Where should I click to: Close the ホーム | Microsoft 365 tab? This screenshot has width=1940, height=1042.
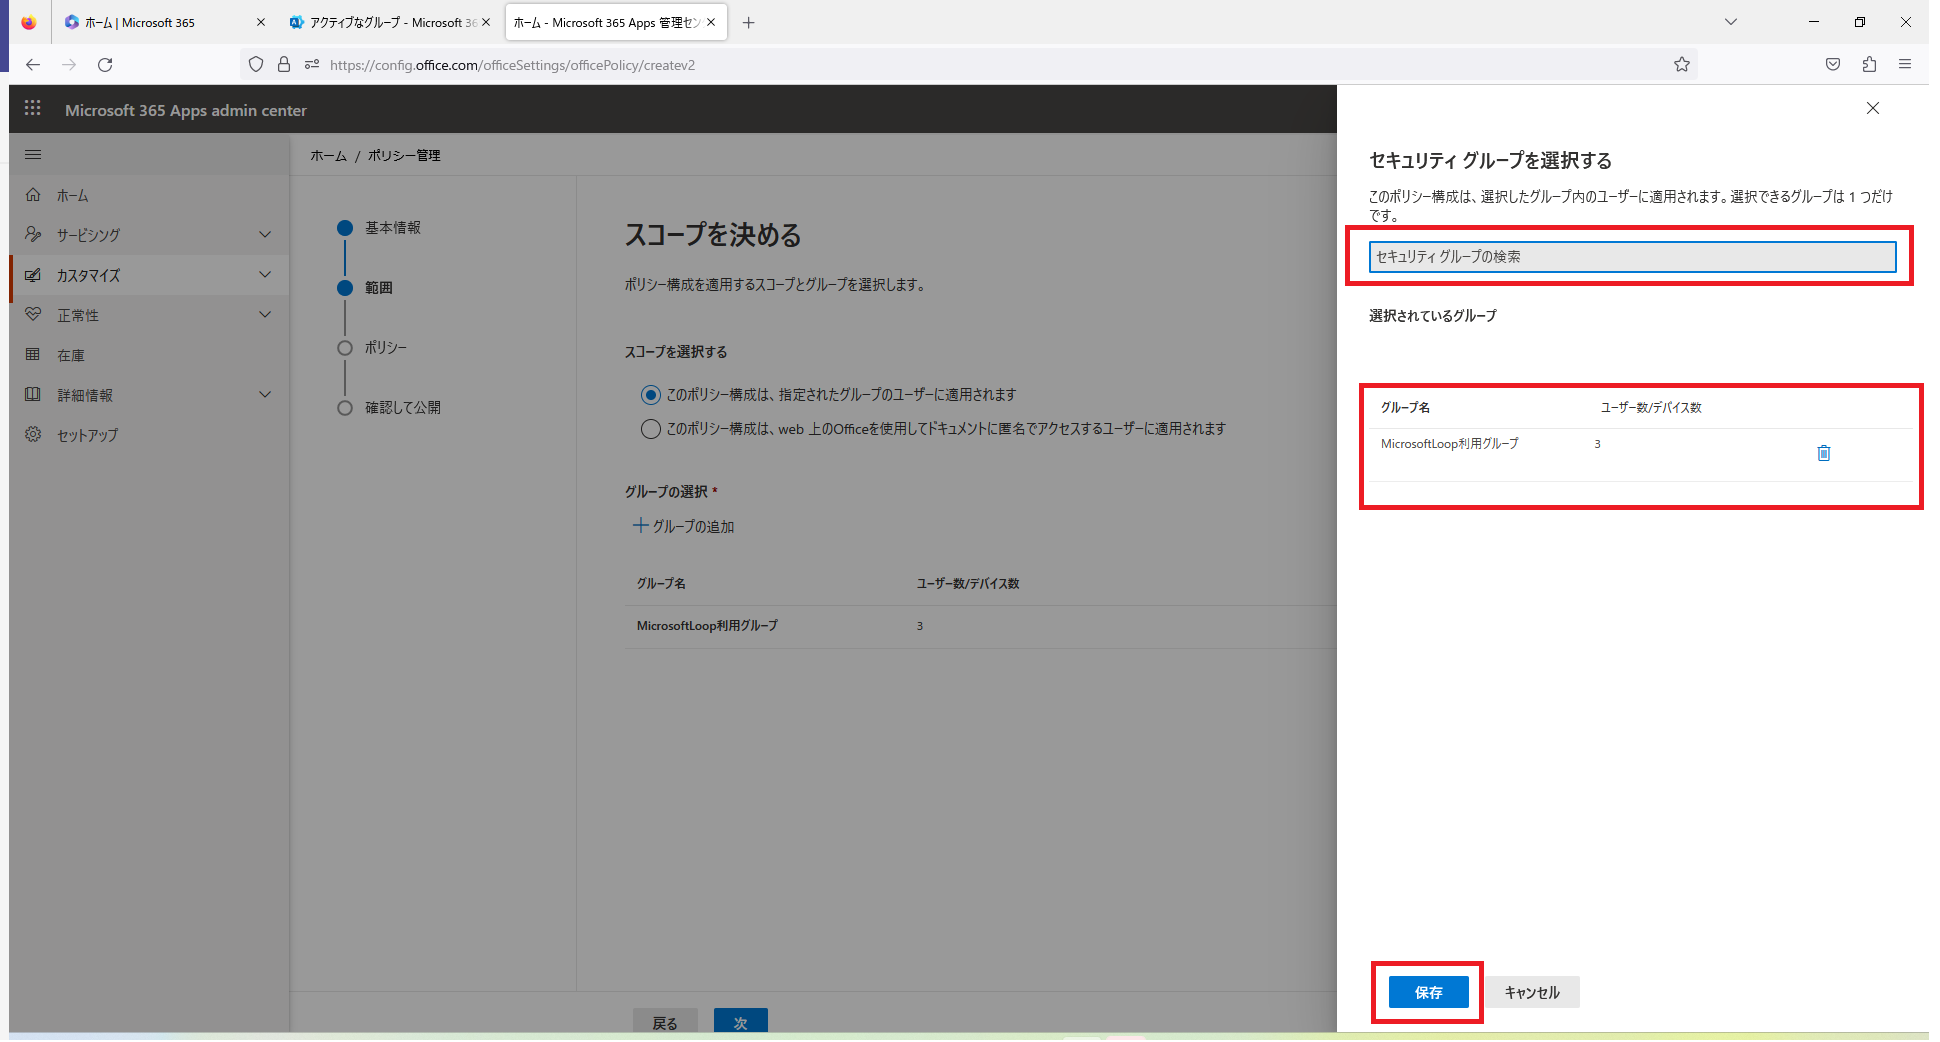coord(261,22)
